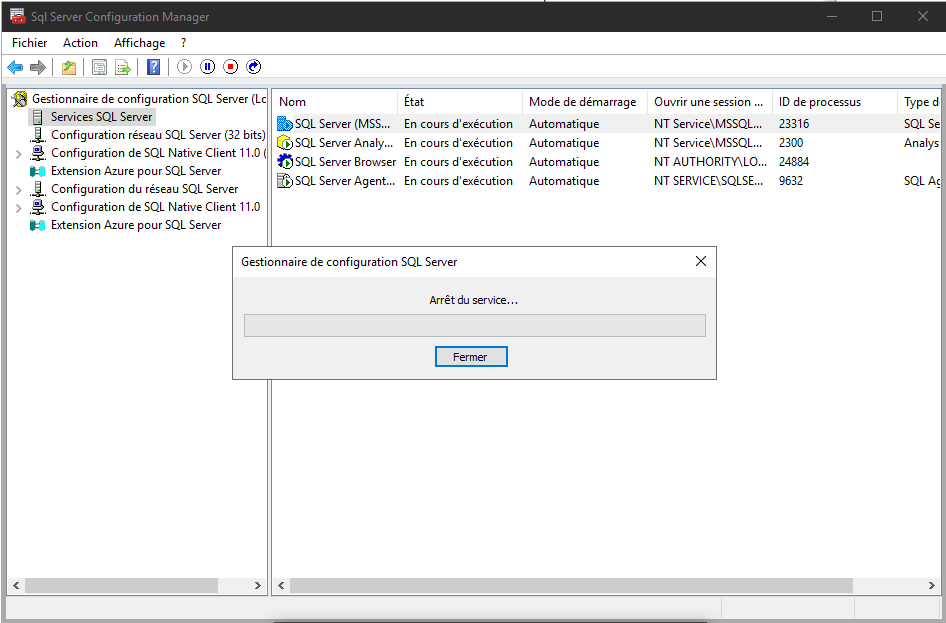Image resolution: width=946 pixels, height=623 pixels.
Task: Click the Export list toolbar icon
Action: (x=123, y=67)
